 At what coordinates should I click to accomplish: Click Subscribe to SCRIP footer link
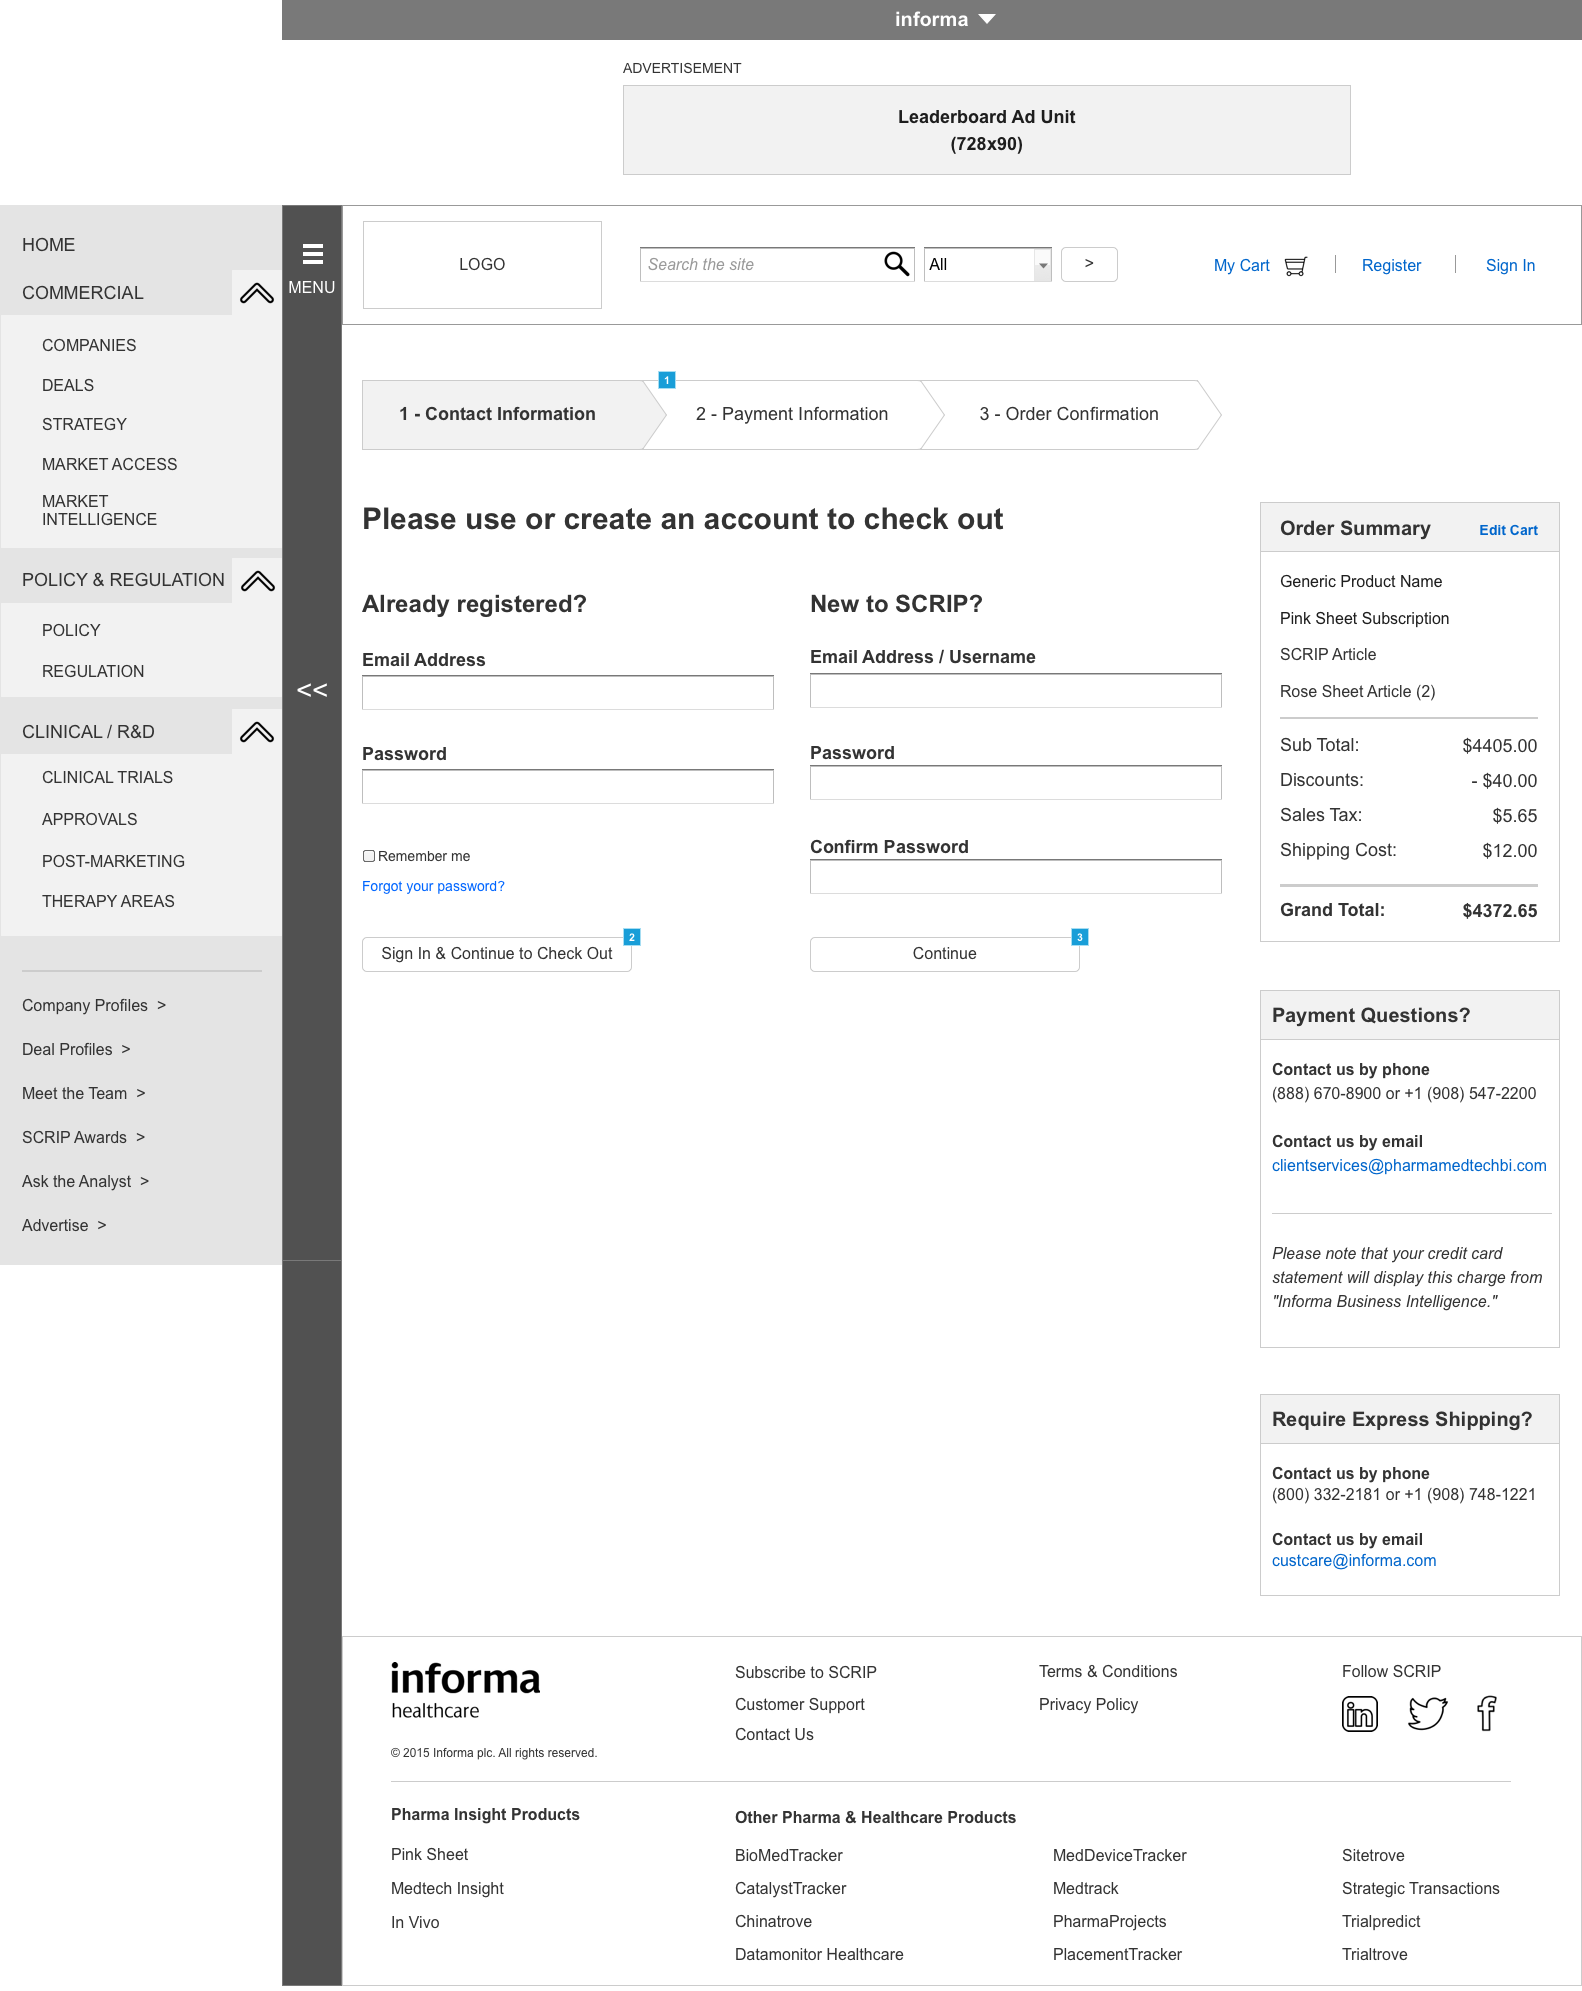[x=806, y=1672]
